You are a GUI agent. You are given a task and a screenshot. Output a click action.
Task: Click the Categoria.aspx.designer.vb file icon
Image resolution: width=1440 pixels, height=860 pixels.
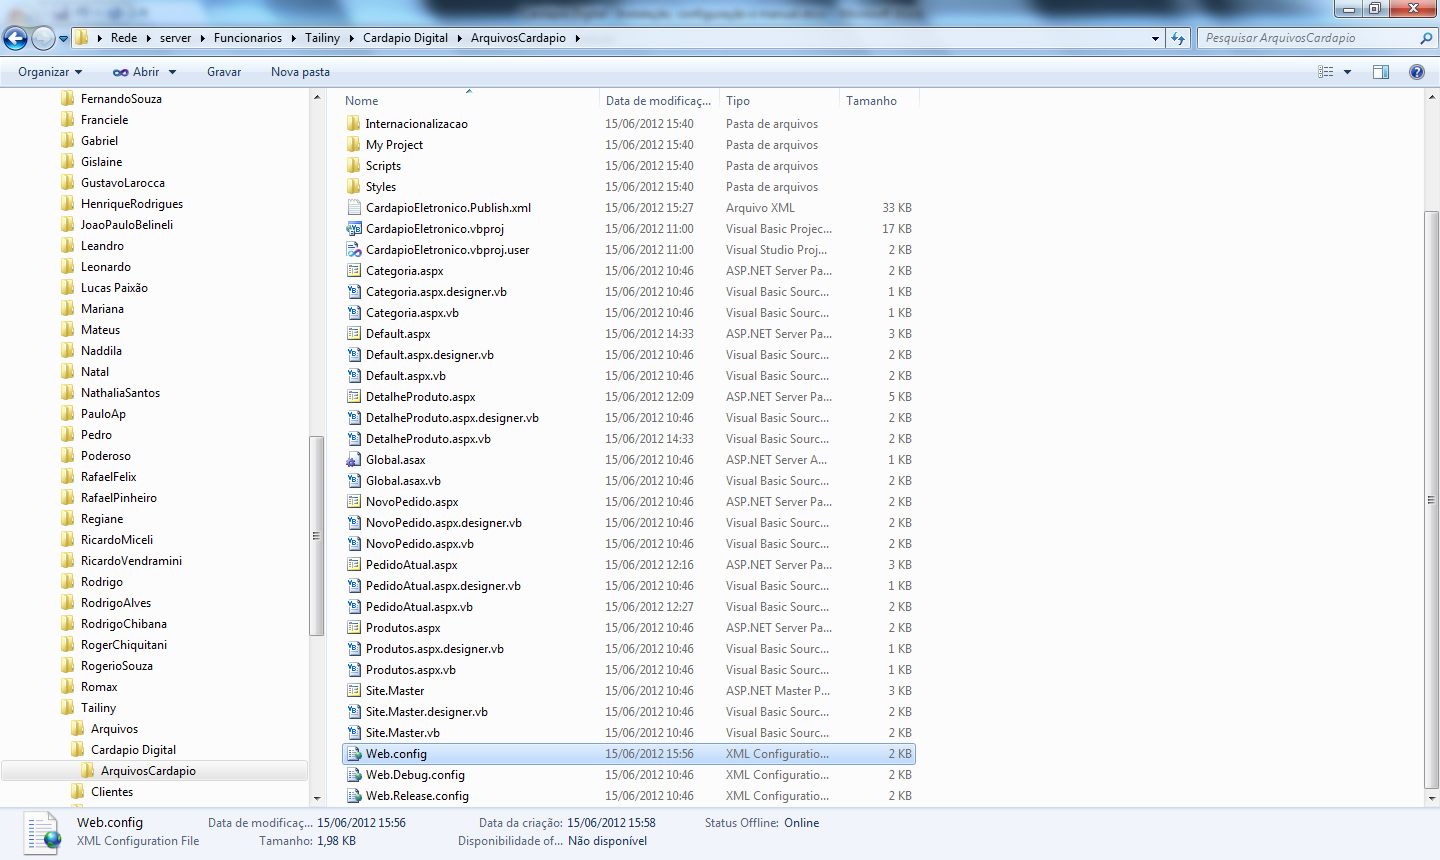[353, 292]
